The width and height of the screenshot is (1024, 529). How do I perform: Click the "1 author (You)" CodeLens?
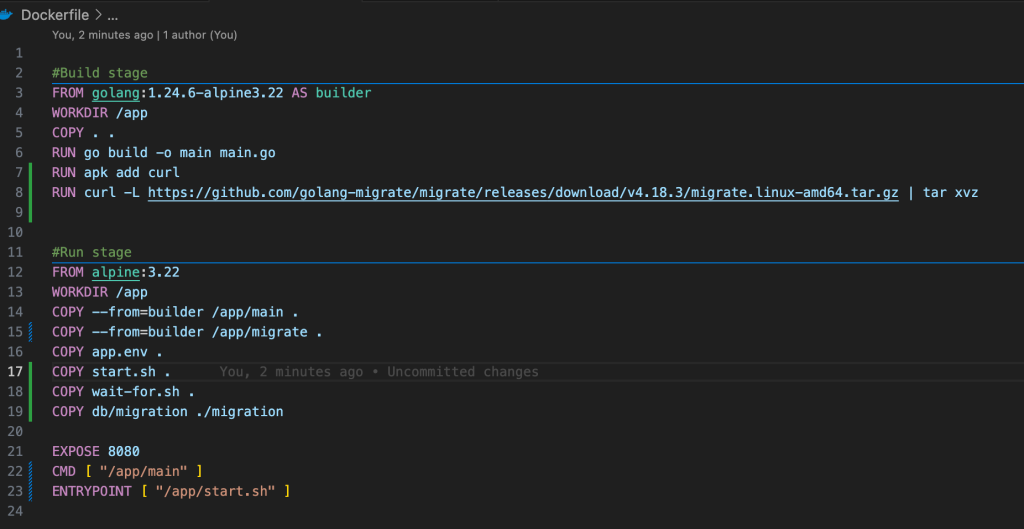[x=199, y=35]
